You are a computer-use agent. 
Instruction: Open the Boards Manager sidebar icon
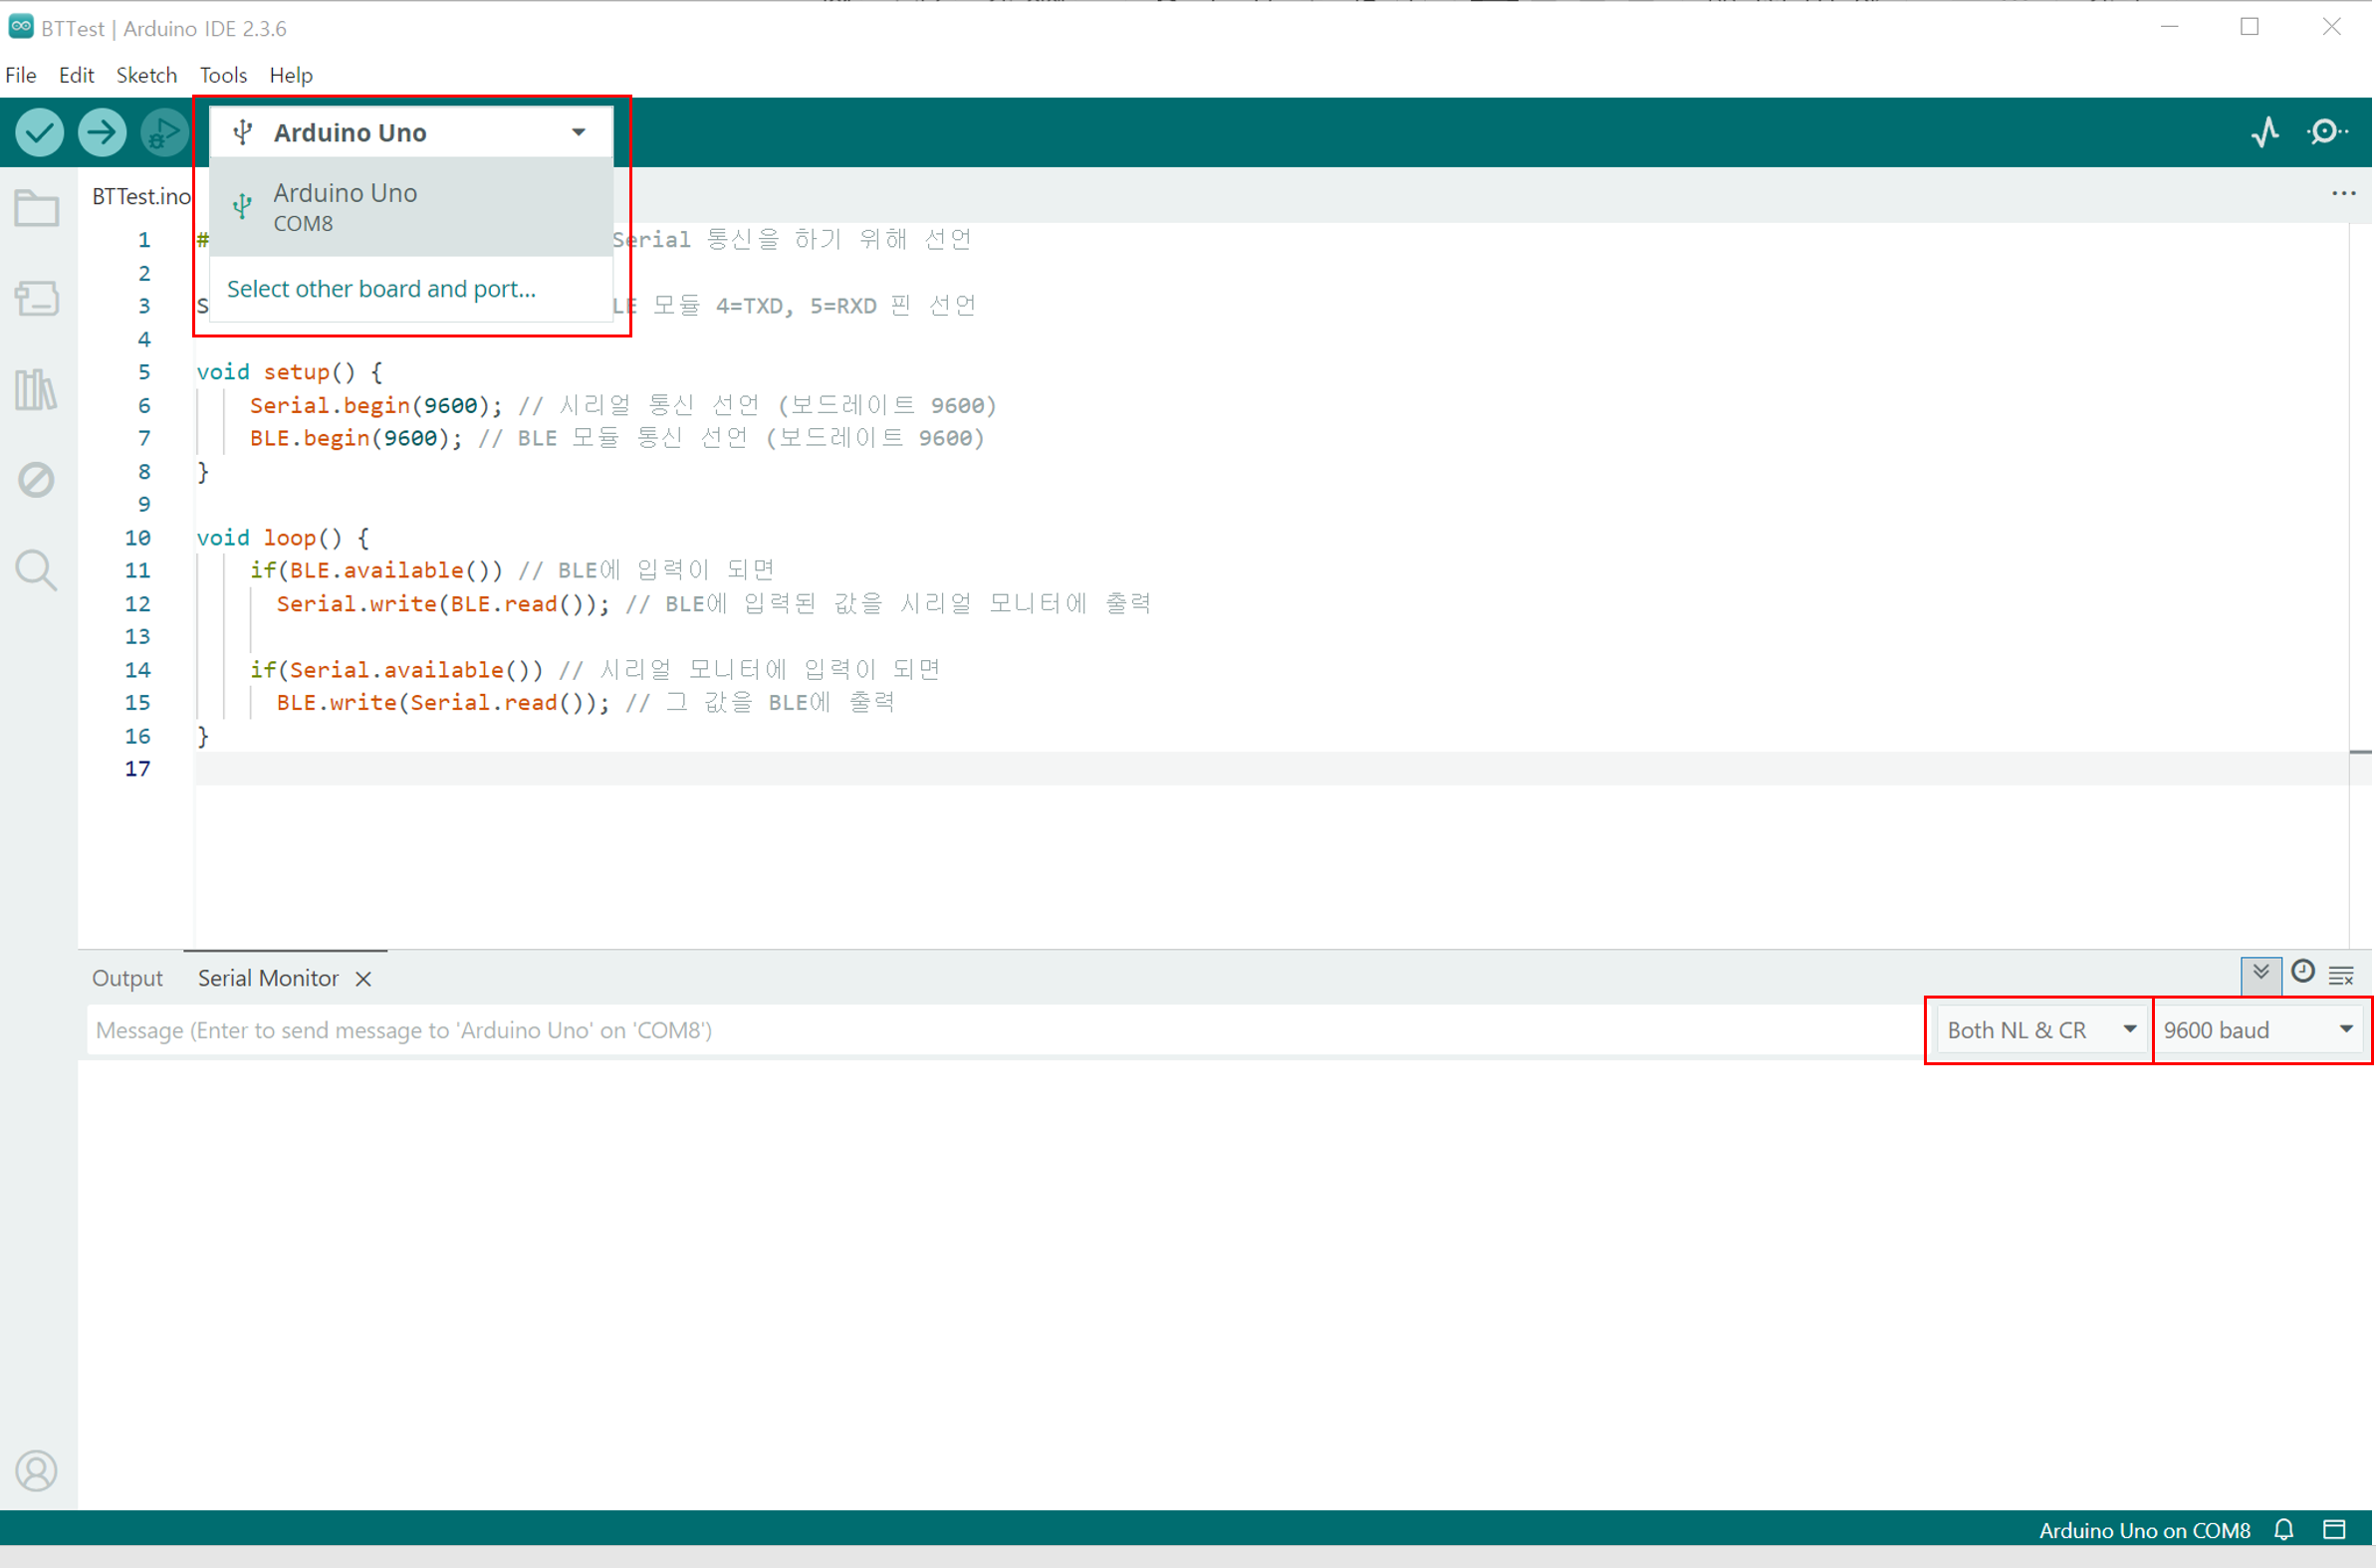coord(37,298)
